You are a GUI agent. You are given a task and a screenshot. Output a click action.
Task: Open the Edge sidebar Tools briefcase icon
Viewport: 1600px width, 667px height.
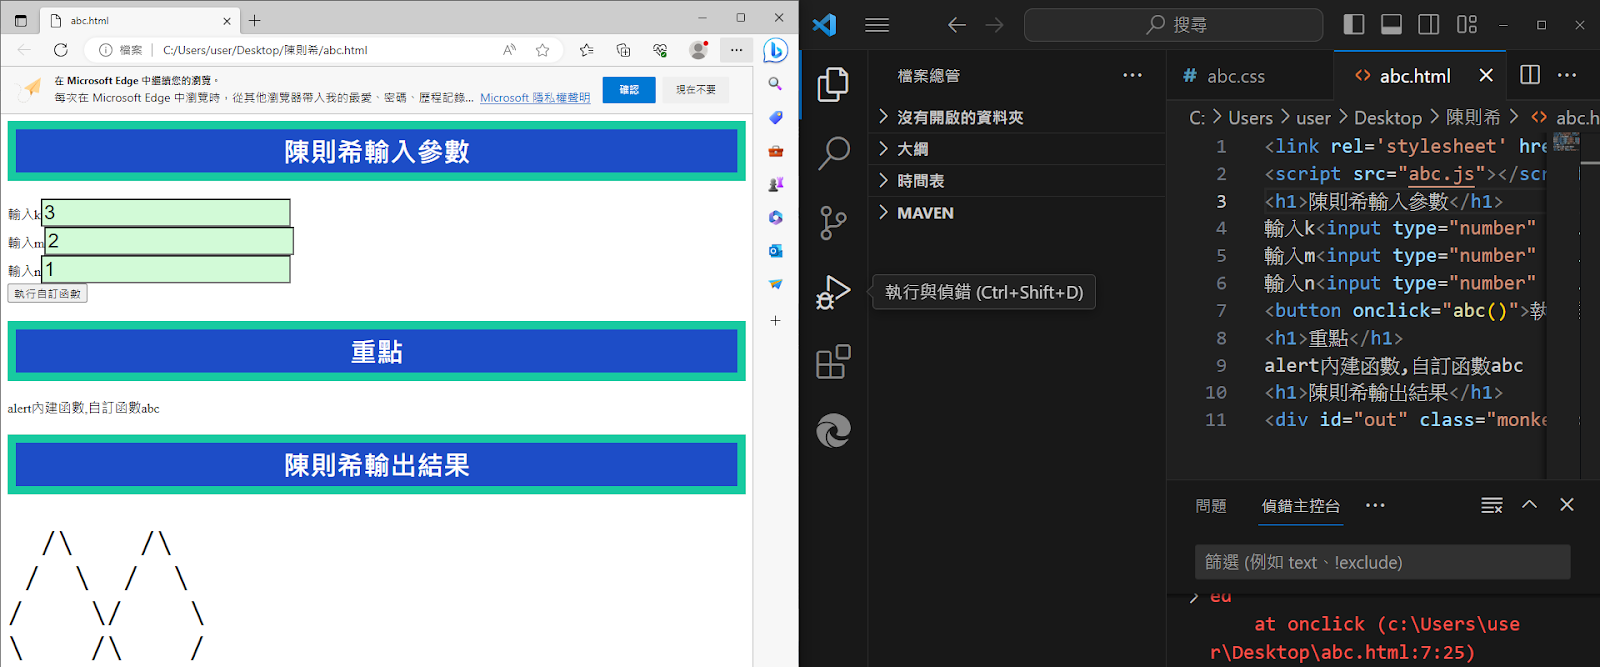point(775,151)
